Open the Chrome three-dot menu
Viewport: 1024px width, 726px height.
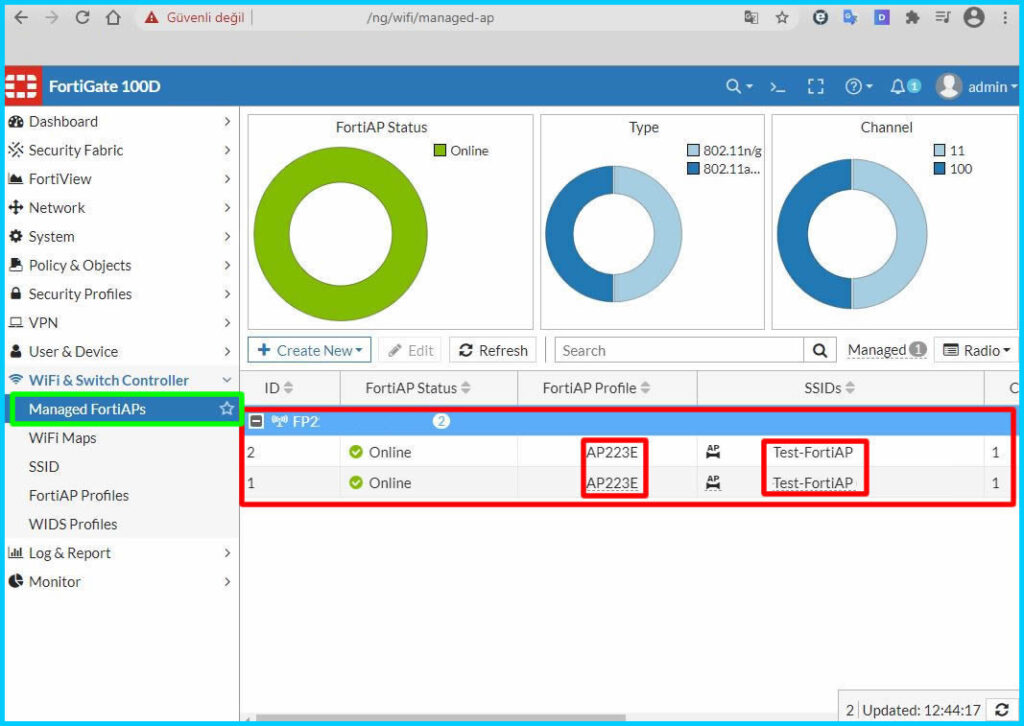(1005, 18)
